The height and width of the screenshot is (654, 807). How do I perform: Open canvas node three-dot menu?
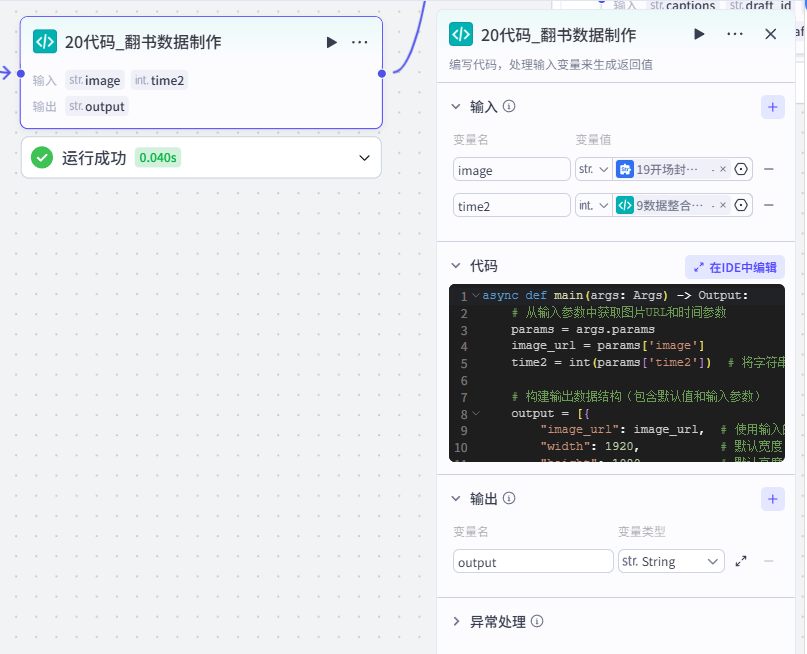[x=359, y=42]
